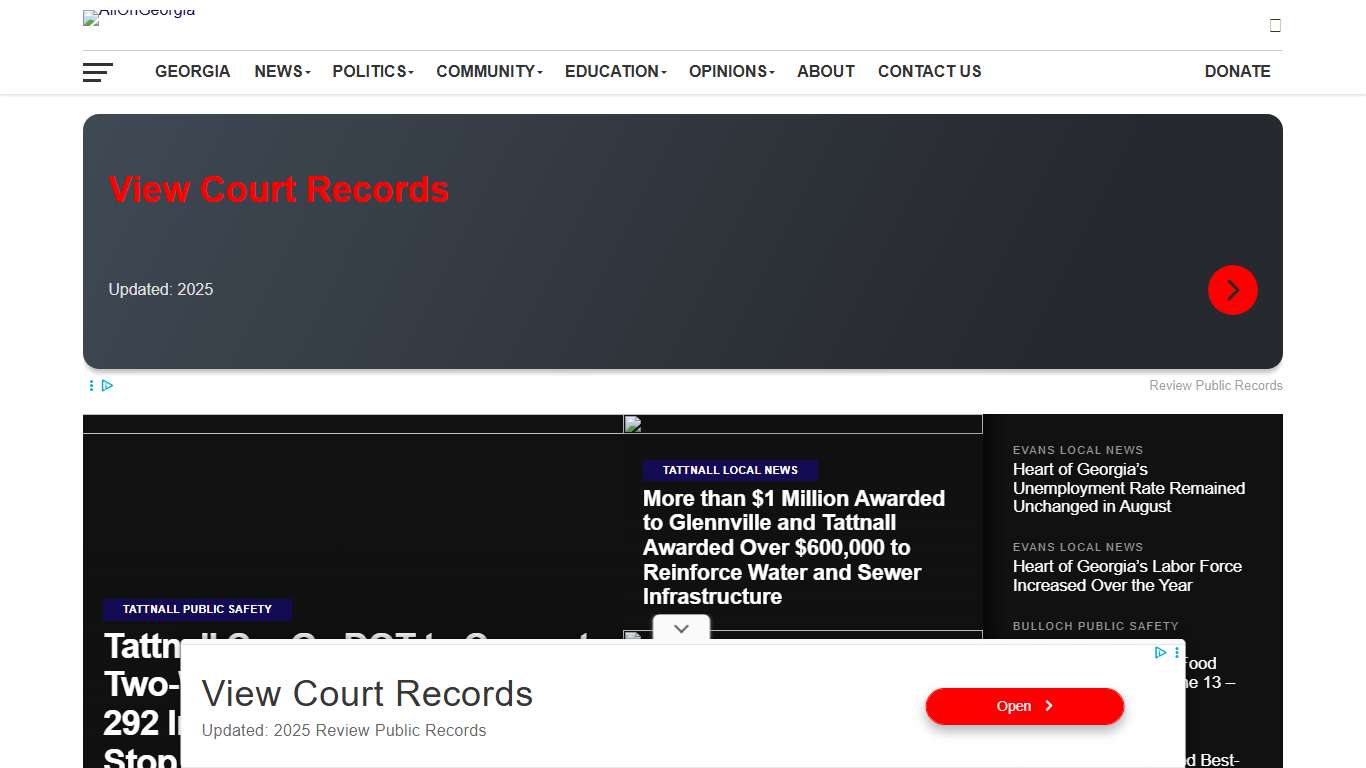
Task: Expand the Politics dropdown menu
Action: [372, 72]
